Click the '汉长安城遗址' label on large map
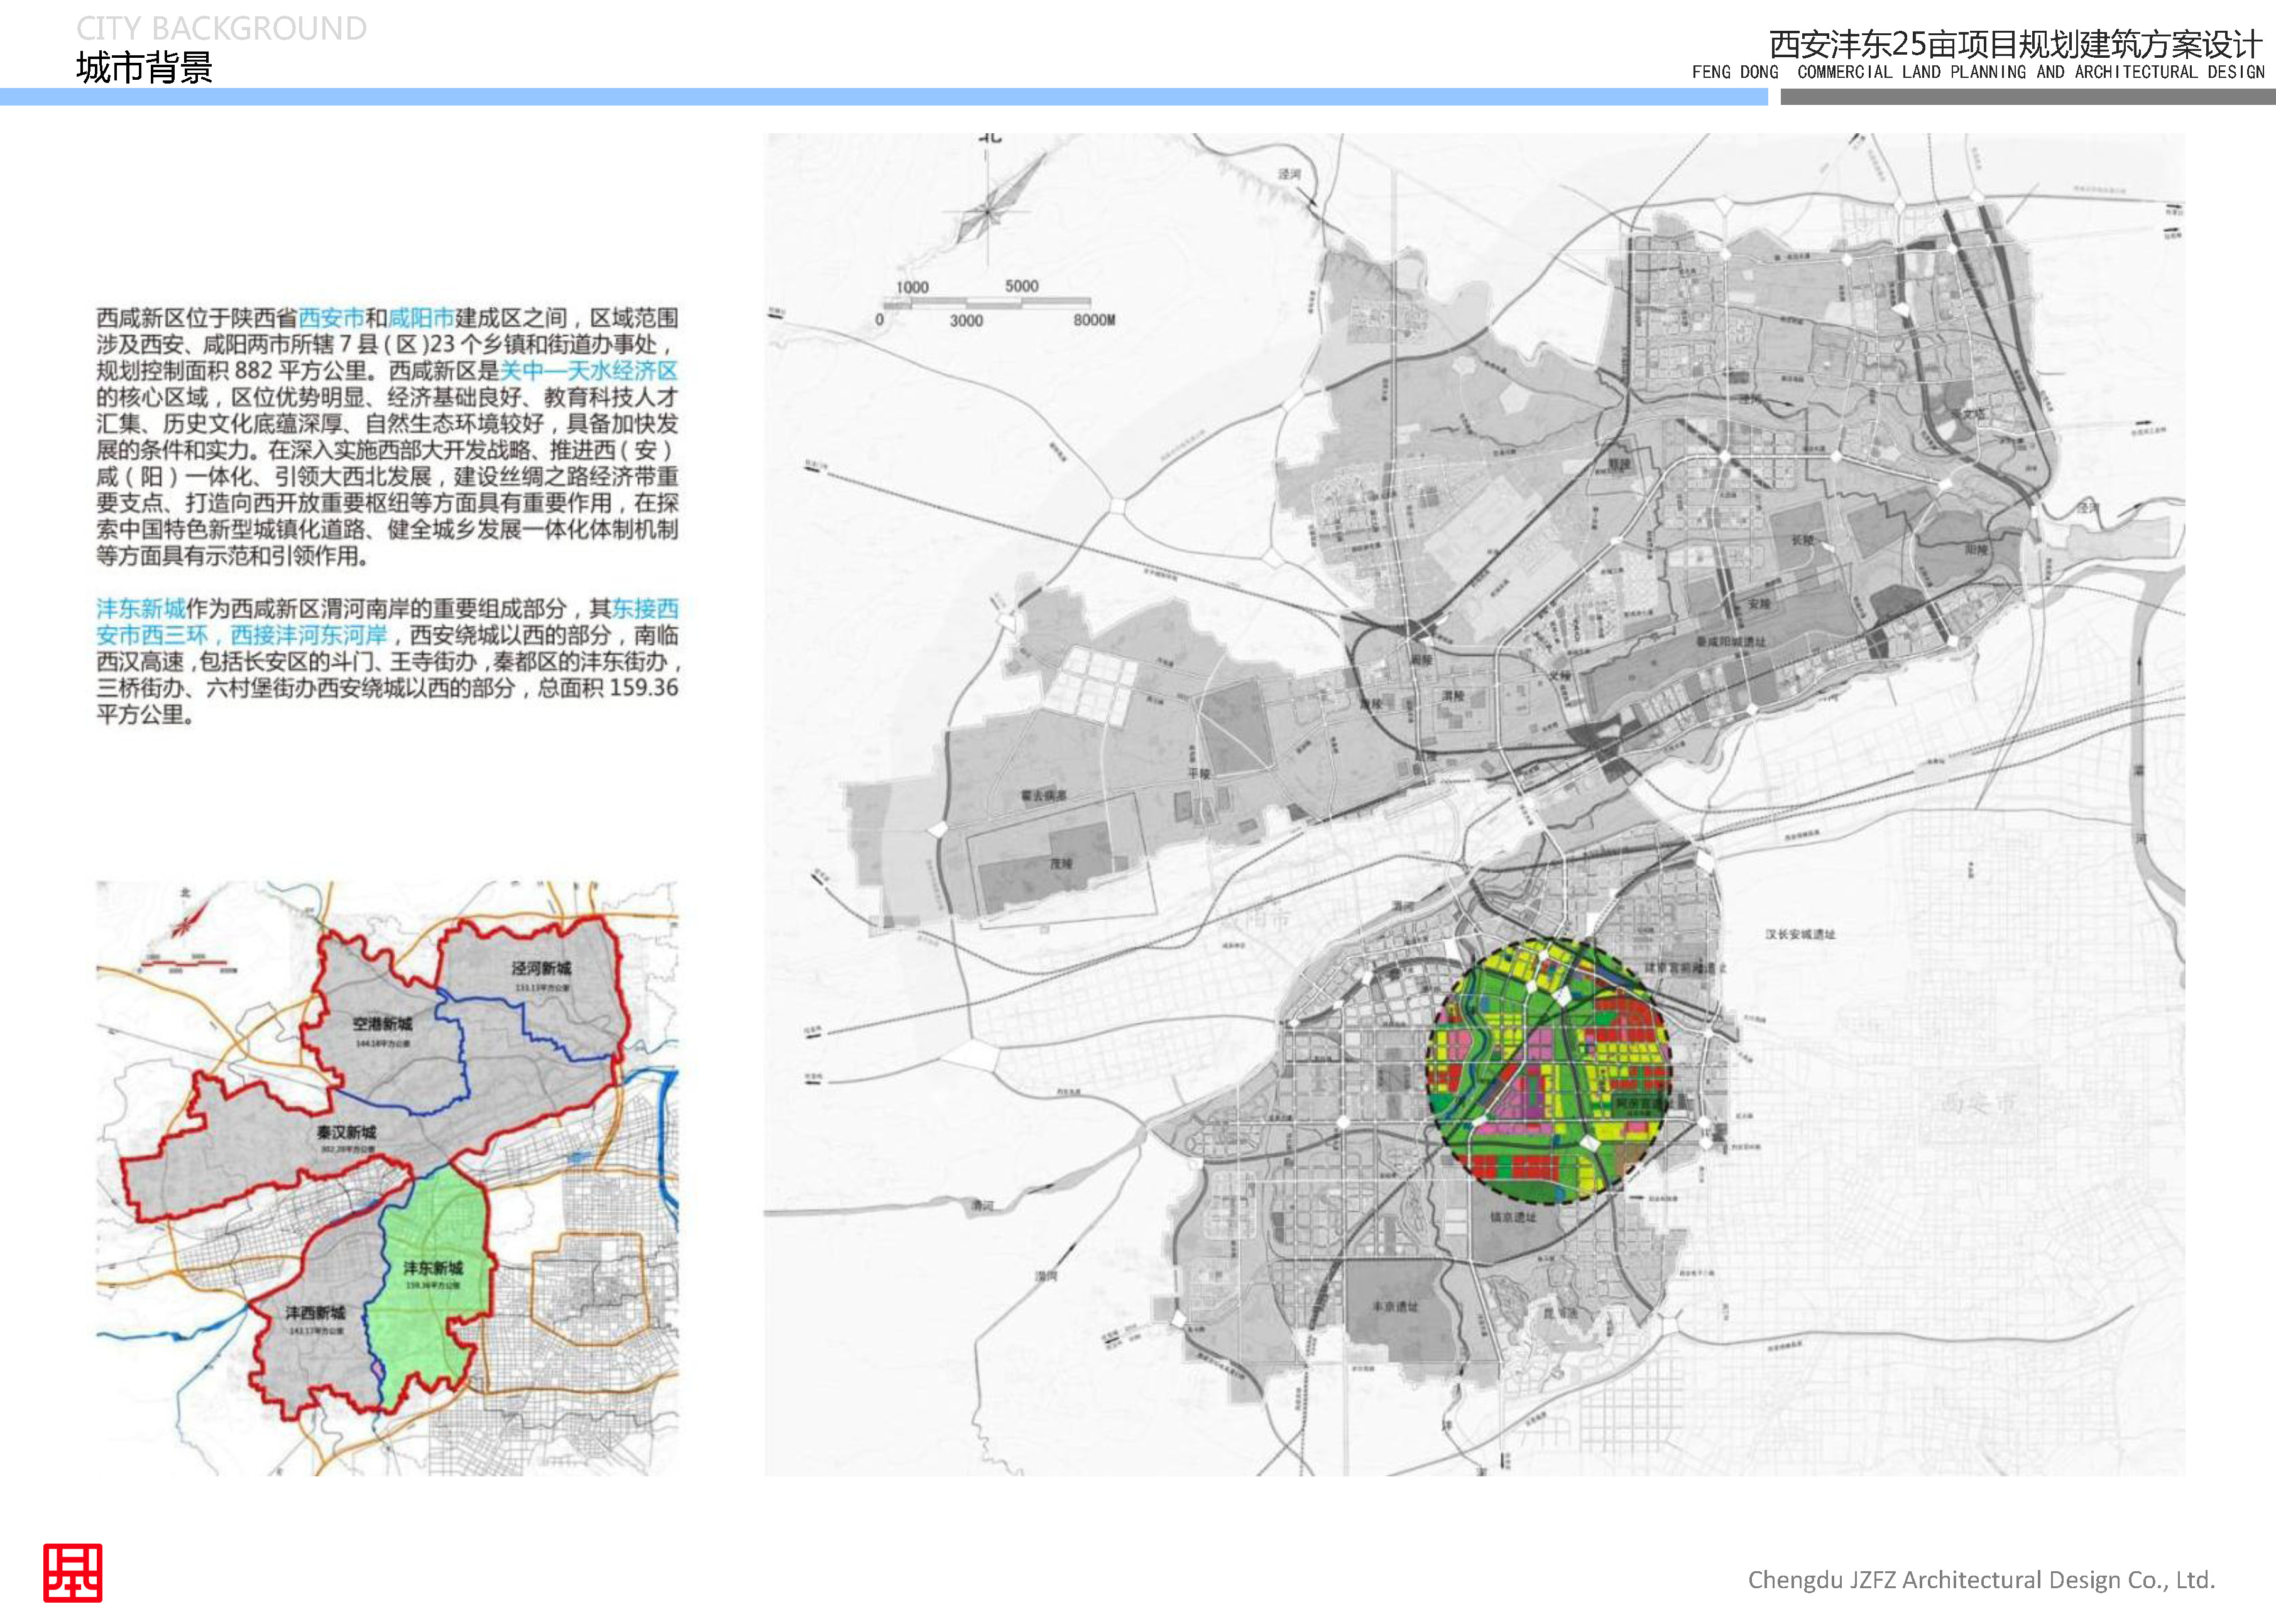Viewport: 2276px width, 1624px height. [1800, 934]
